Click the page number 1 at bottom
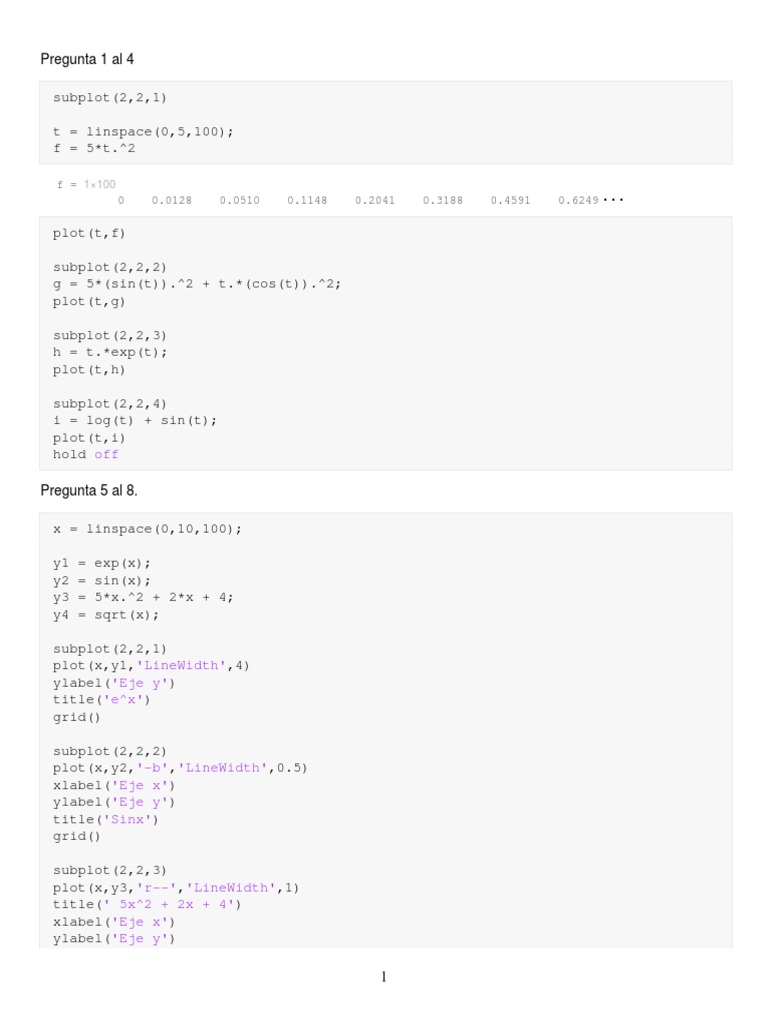The width and height of the screenshot is (768, 1024). pos(384,977)
